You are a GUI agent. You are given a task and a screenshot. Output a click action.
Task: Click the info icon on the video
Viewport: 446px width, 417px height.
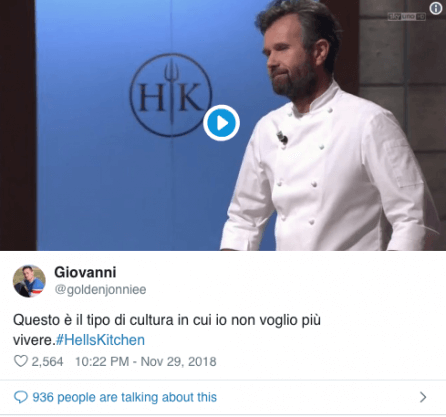pos(436,8)
